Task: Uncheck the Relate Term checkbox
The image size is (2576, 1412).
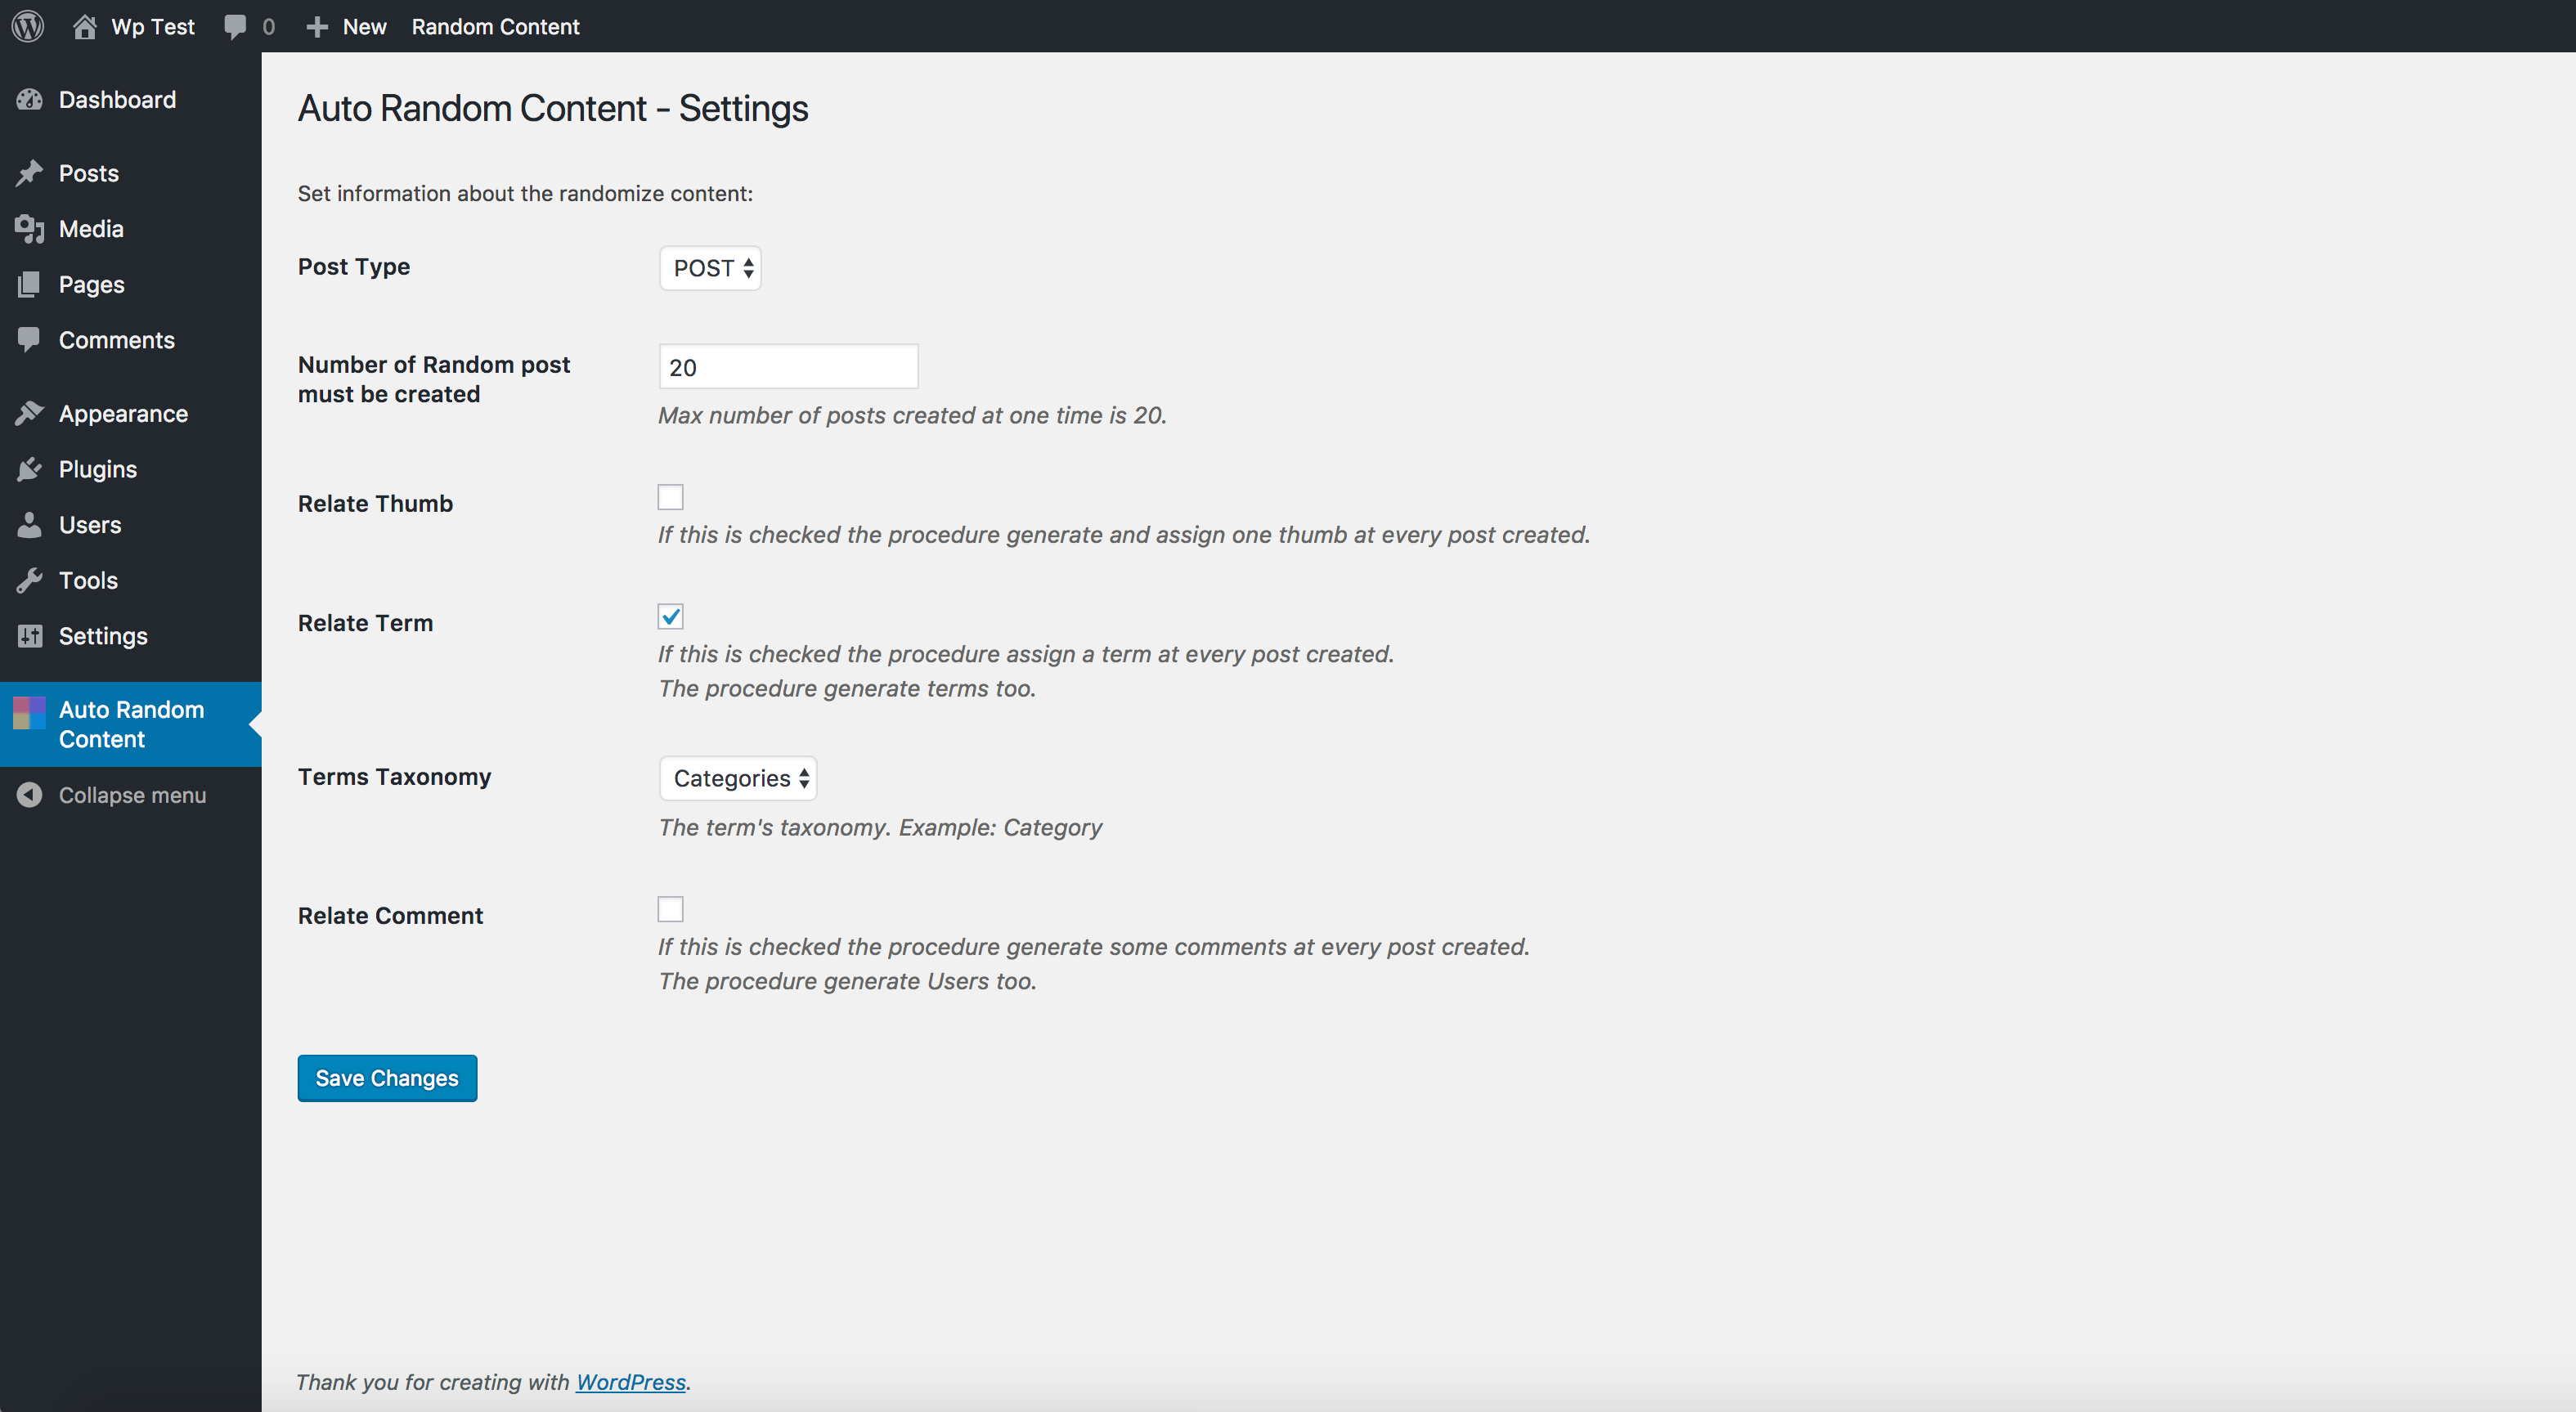Action: 670,616
